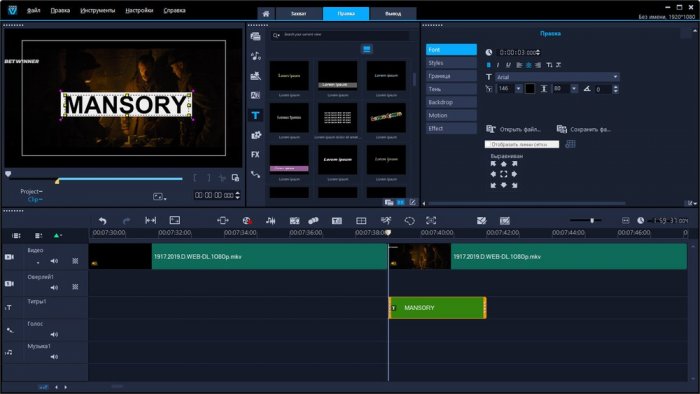This screenshot has width=700, height=394.
Task: Mute the Видео track audio
Action: (x=54, y=261)
